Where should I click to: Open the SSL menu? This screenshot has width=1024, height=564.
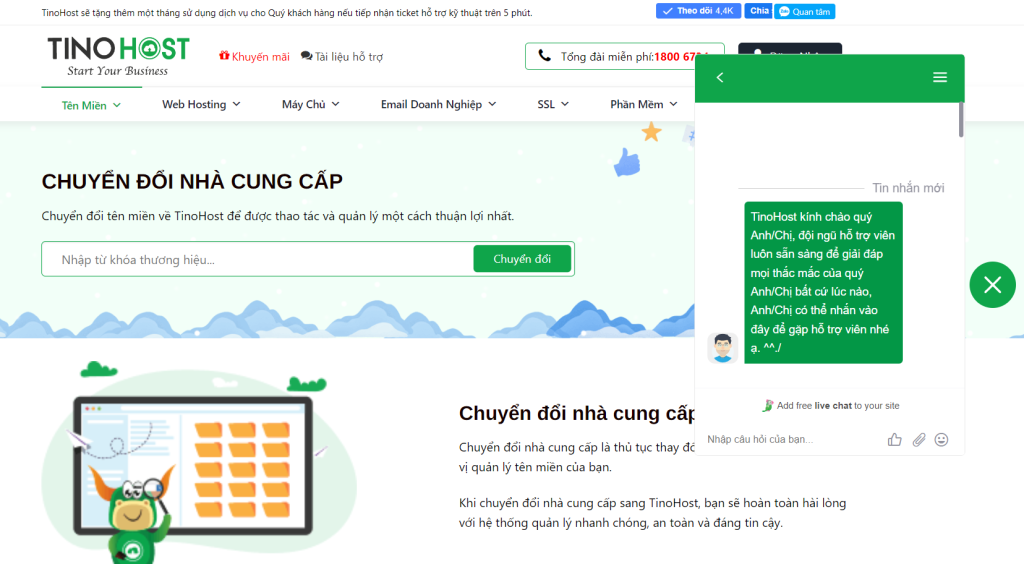[x=553, y=104]
